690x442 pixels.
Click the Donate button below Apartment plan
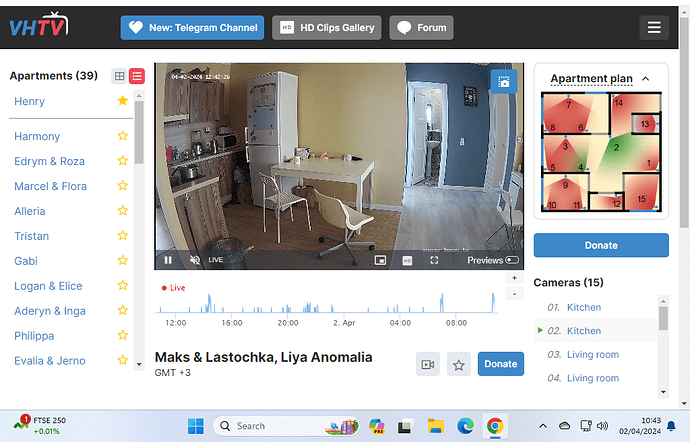pos(601,245)
